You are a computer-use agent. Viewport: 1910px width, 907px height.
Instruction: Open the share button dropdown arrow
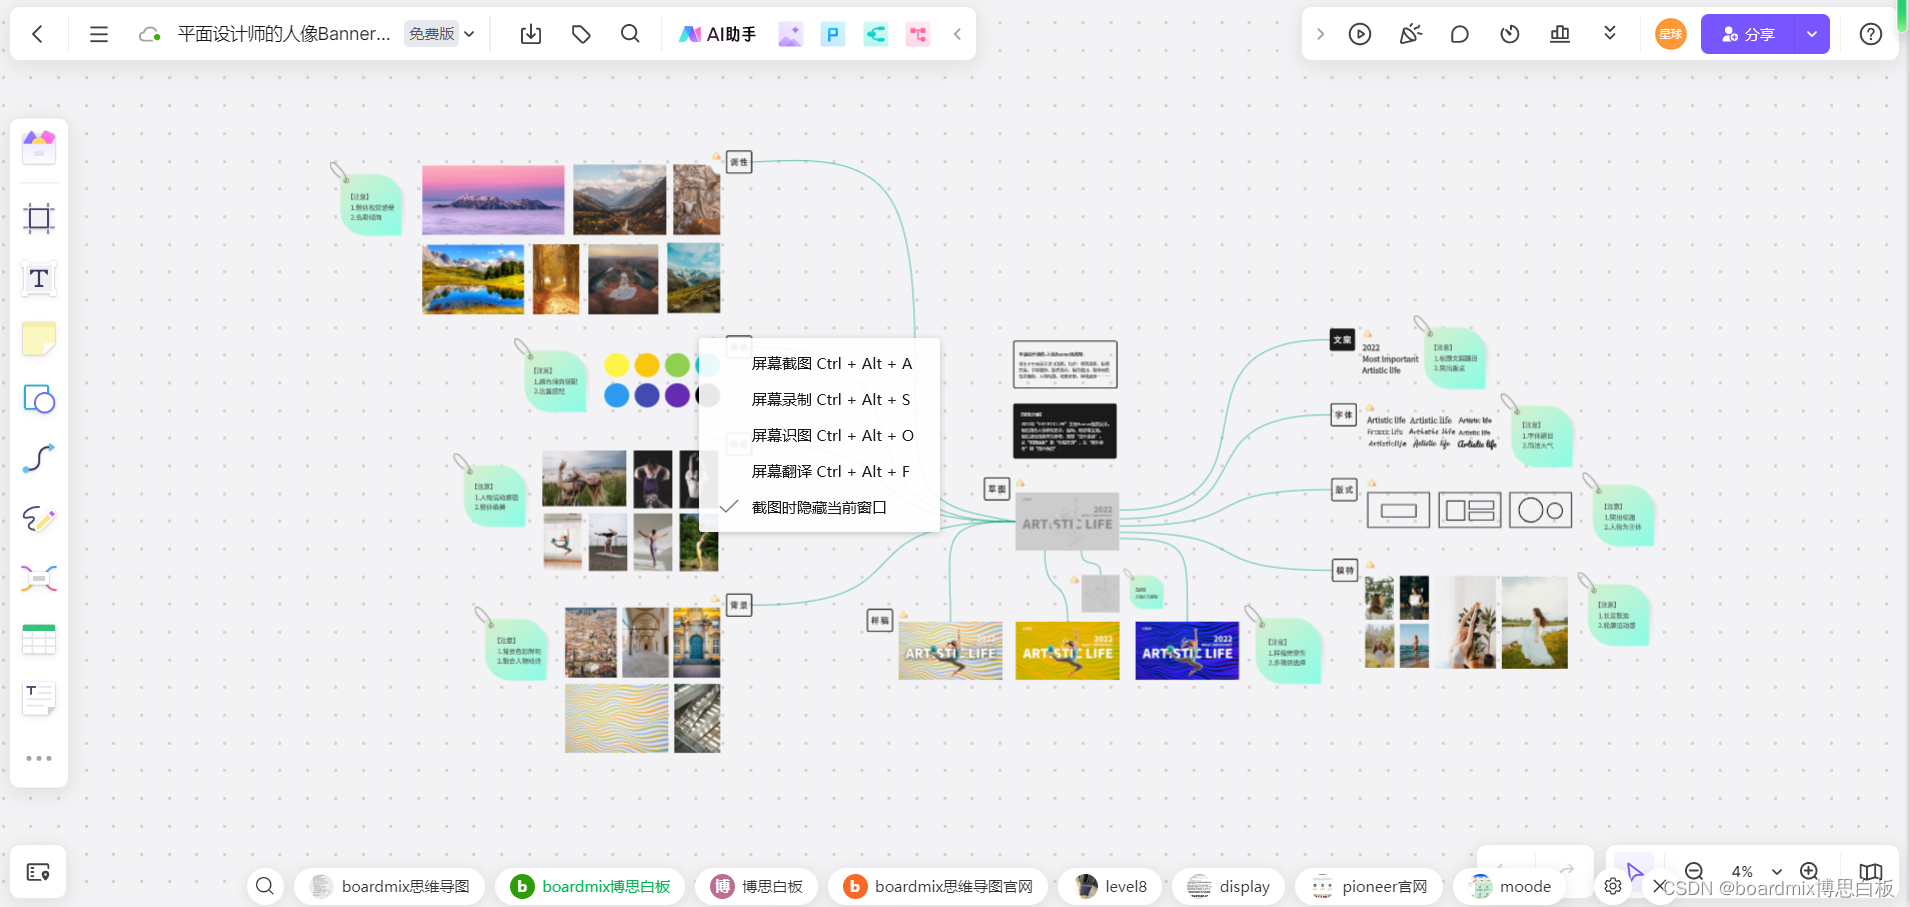pyautogui.click(x=1812, y=34)
